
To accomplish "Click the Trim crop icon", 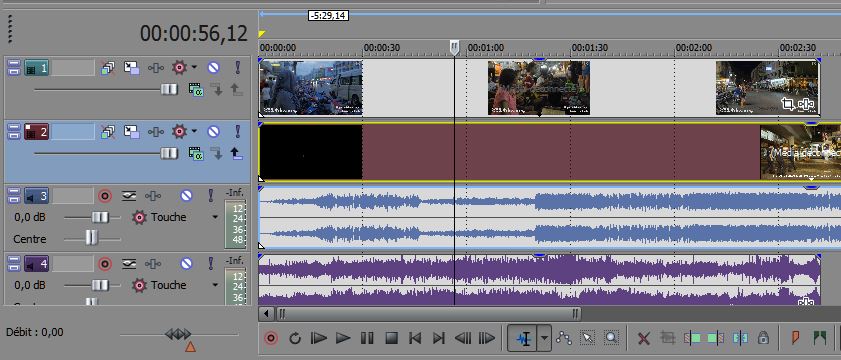I will tap(668, 337).
